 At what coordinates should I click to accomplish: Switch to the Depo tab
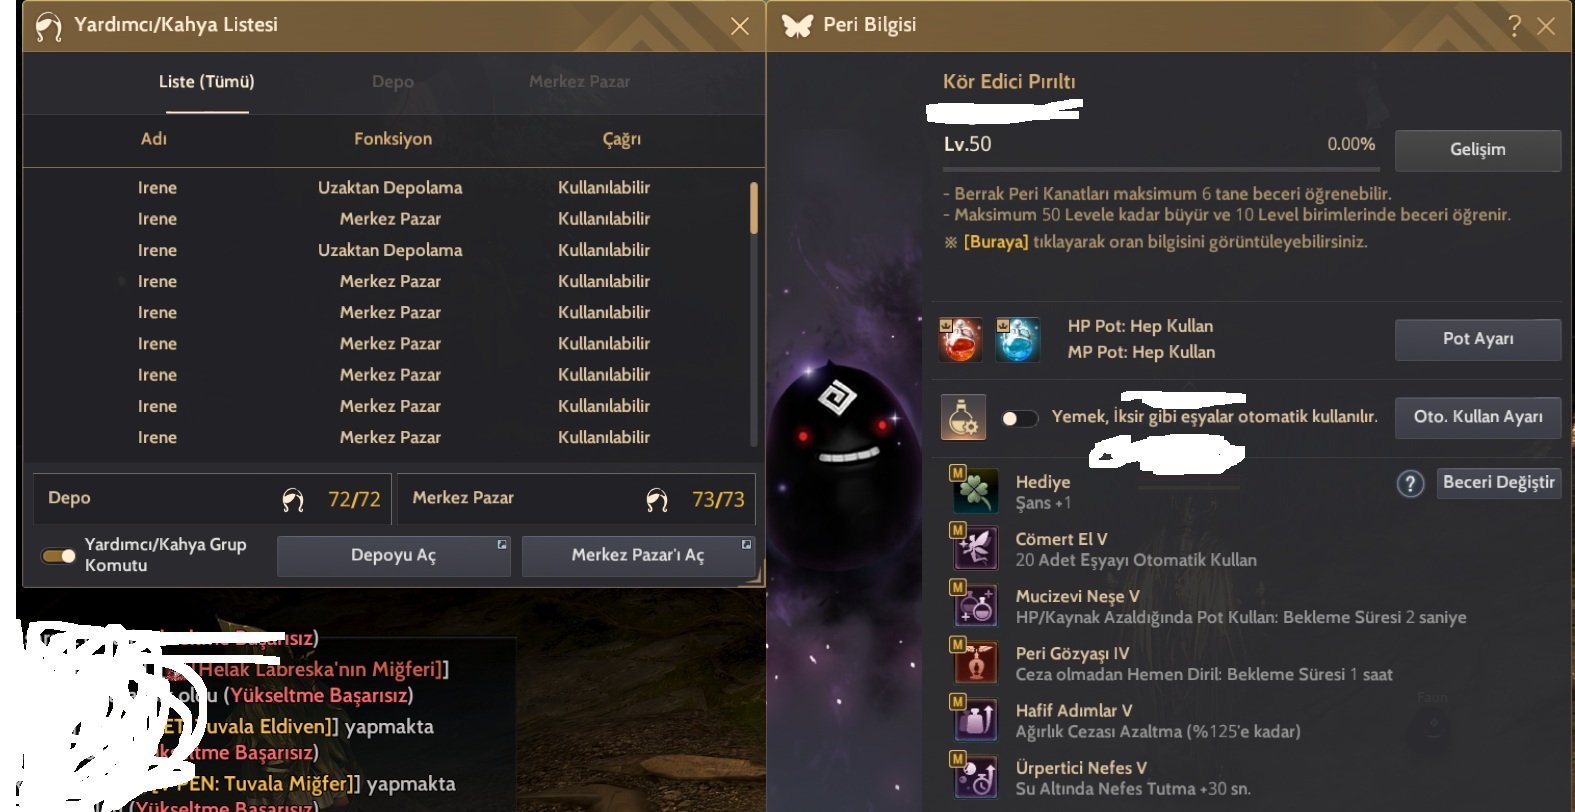[393, 82]
